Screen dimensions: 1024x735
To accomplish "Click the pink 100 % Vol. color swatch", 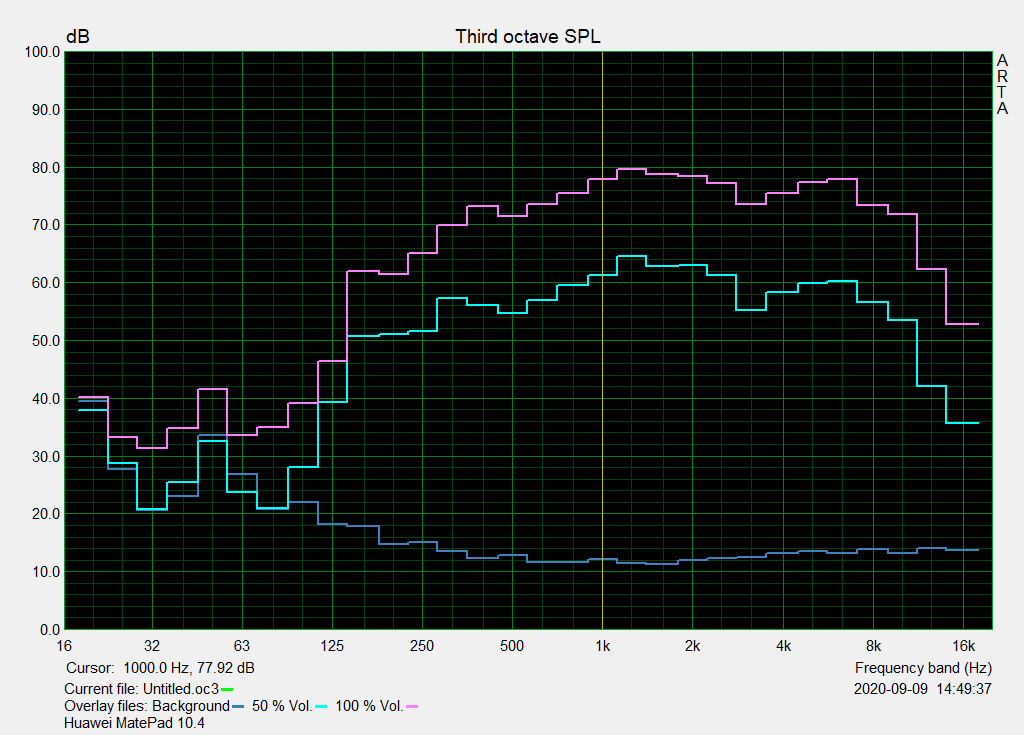I will (x=412, y=707).
